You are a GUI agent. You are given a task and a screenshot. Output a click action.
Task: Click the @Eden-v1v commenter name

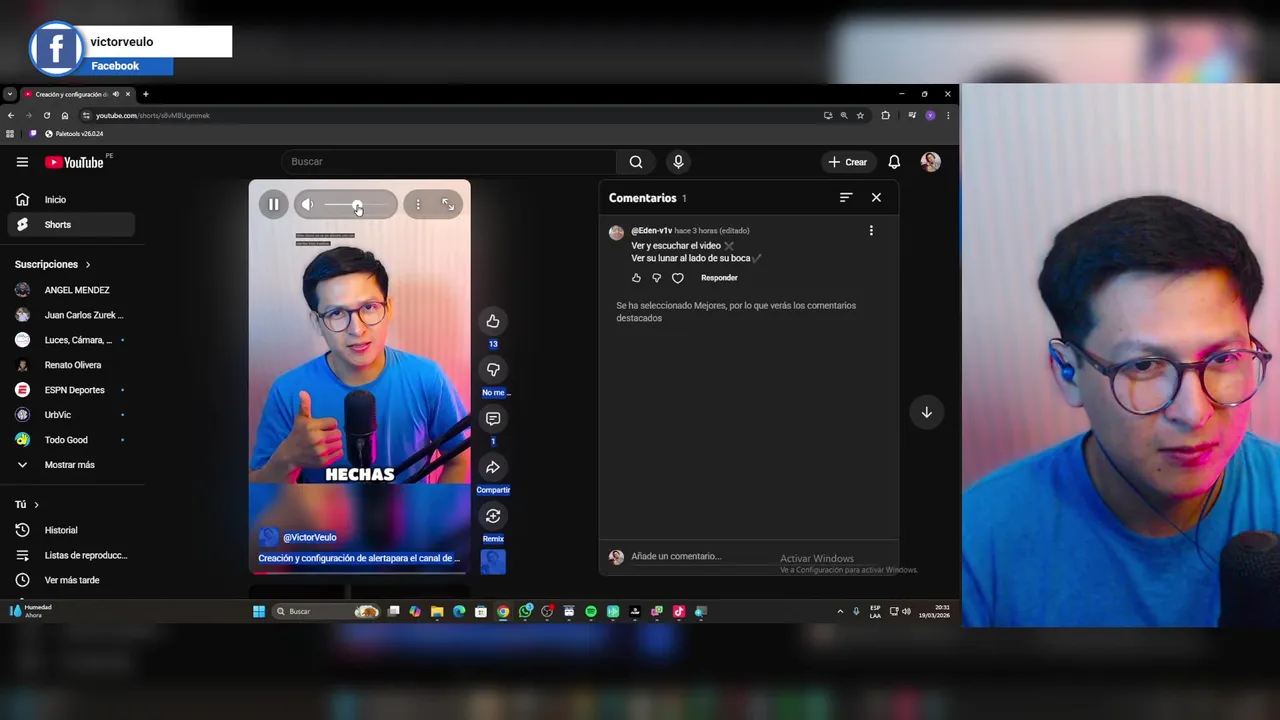tap(651, 231)
